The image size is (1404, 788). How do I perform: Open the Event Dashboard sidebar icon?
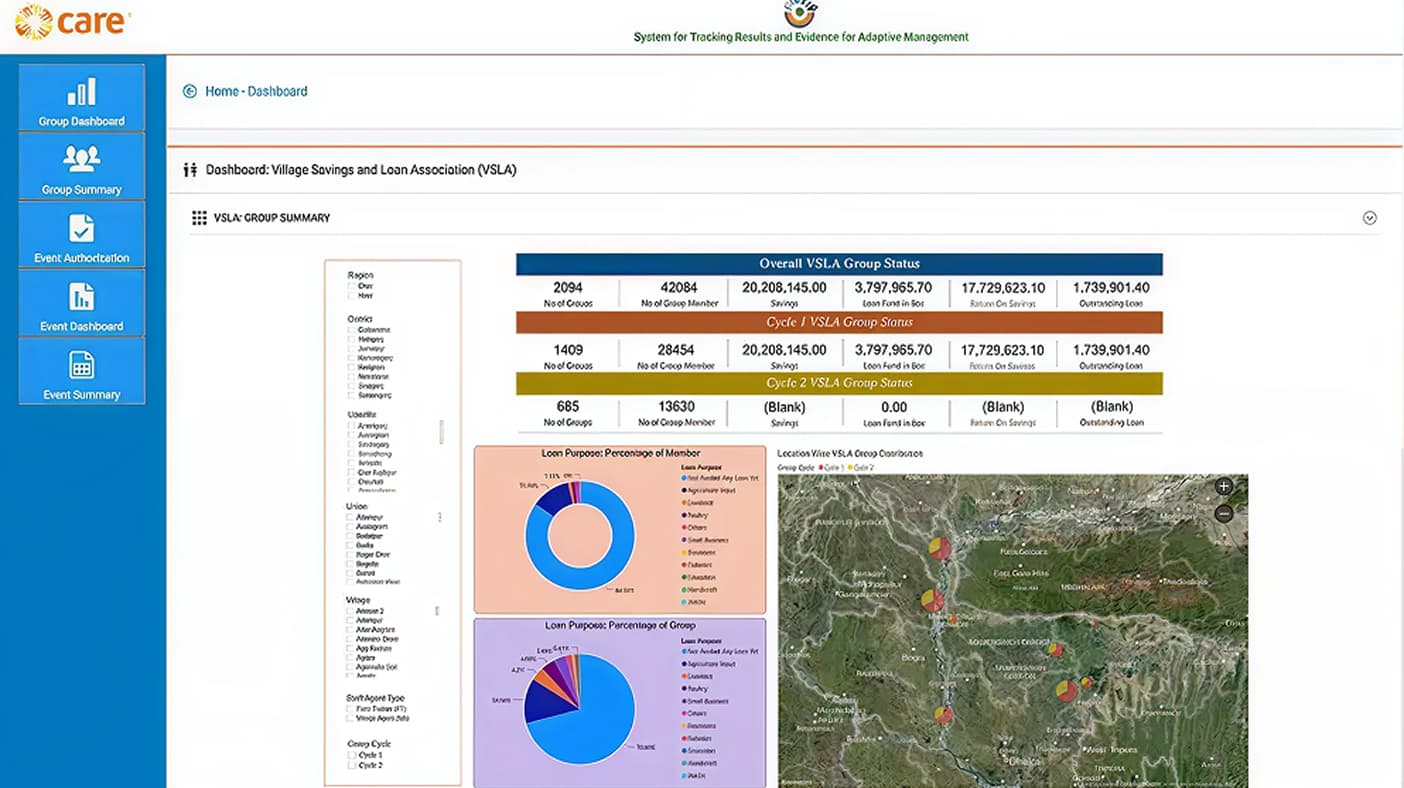pos(81,303)
